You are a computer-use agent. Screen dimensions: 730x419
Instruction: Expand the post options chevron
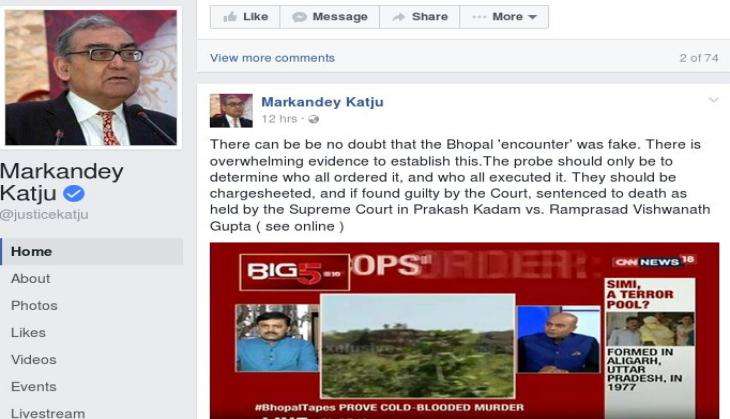tap(713, 100)
